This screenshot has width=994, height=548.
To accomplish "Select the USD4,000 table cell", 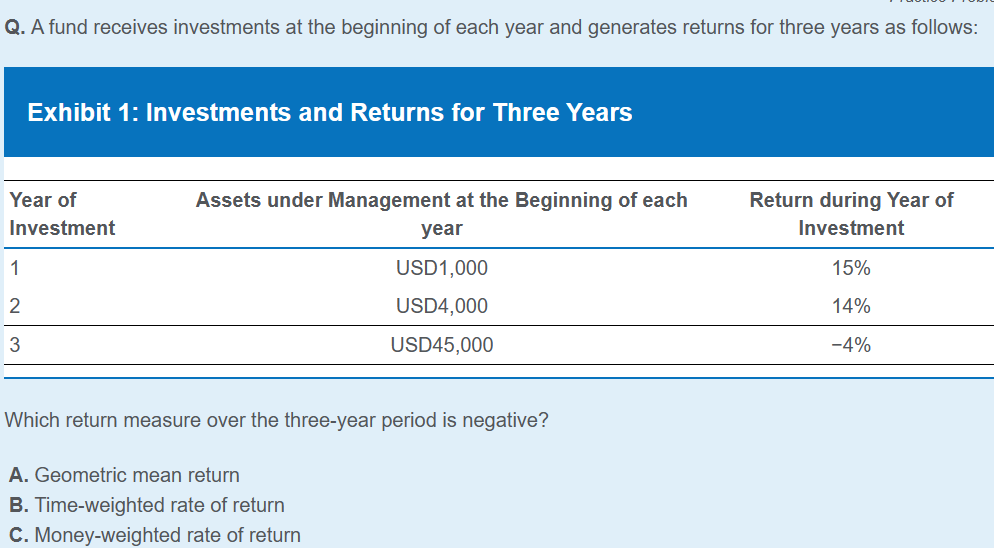I will pyautogui.click(x=441, y=307).
